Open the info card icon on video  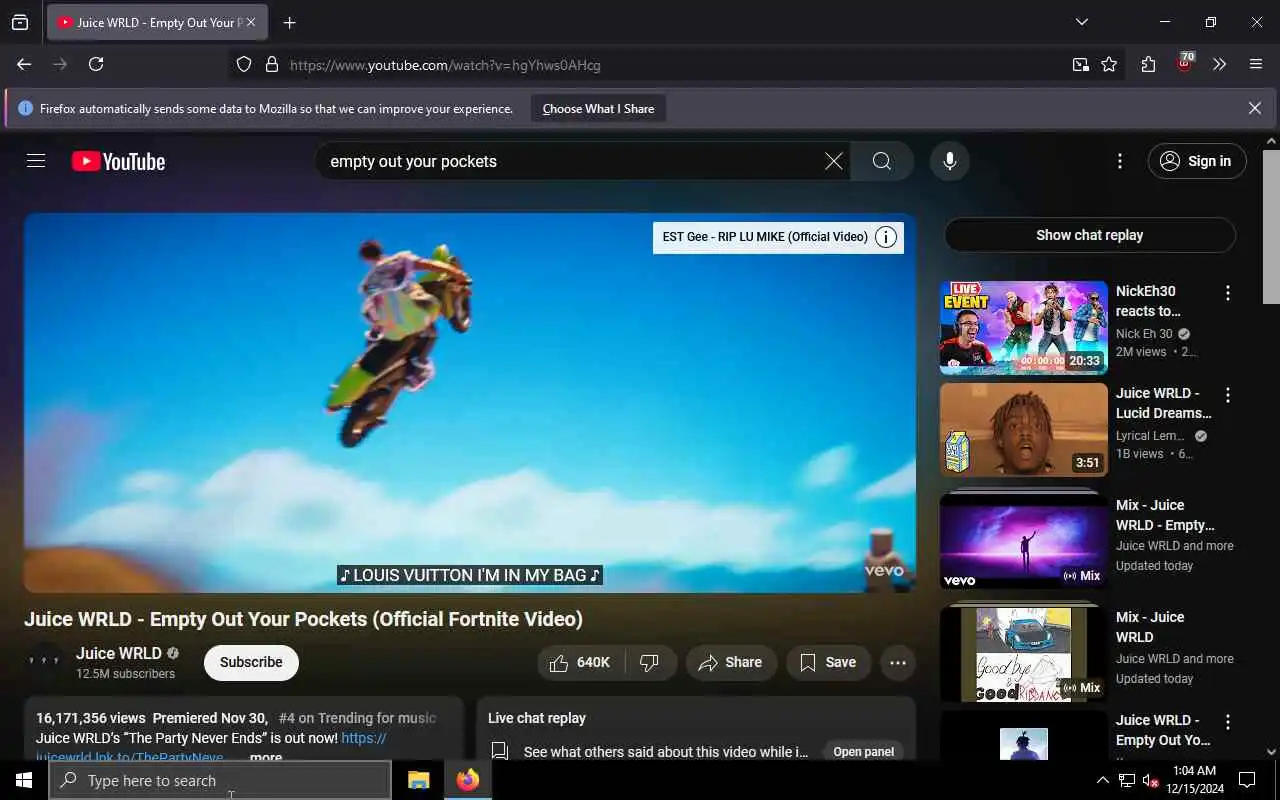[x=885, y=237]
